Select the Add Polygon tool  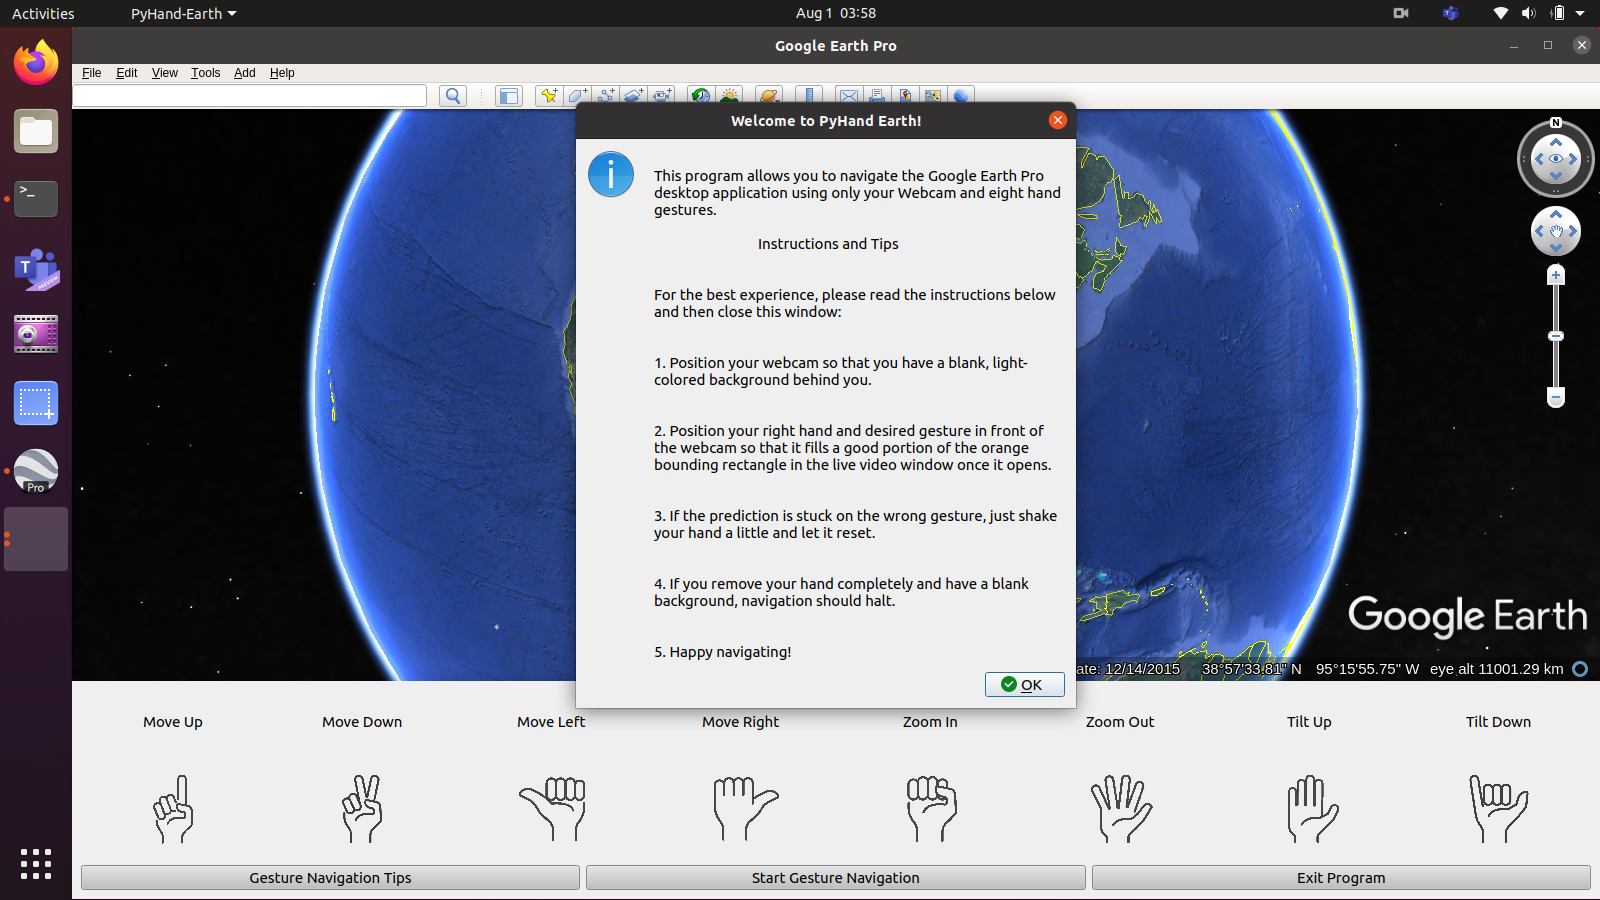[x=577, y=96]
